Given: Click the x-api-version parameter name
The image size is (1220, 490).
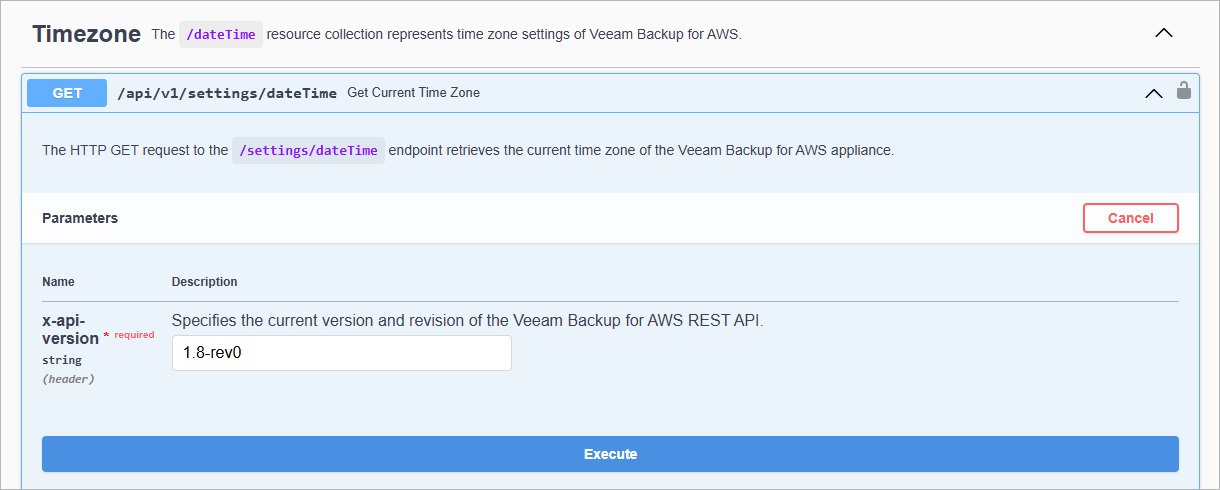Looking at the screenshot, I should [70, 329].
